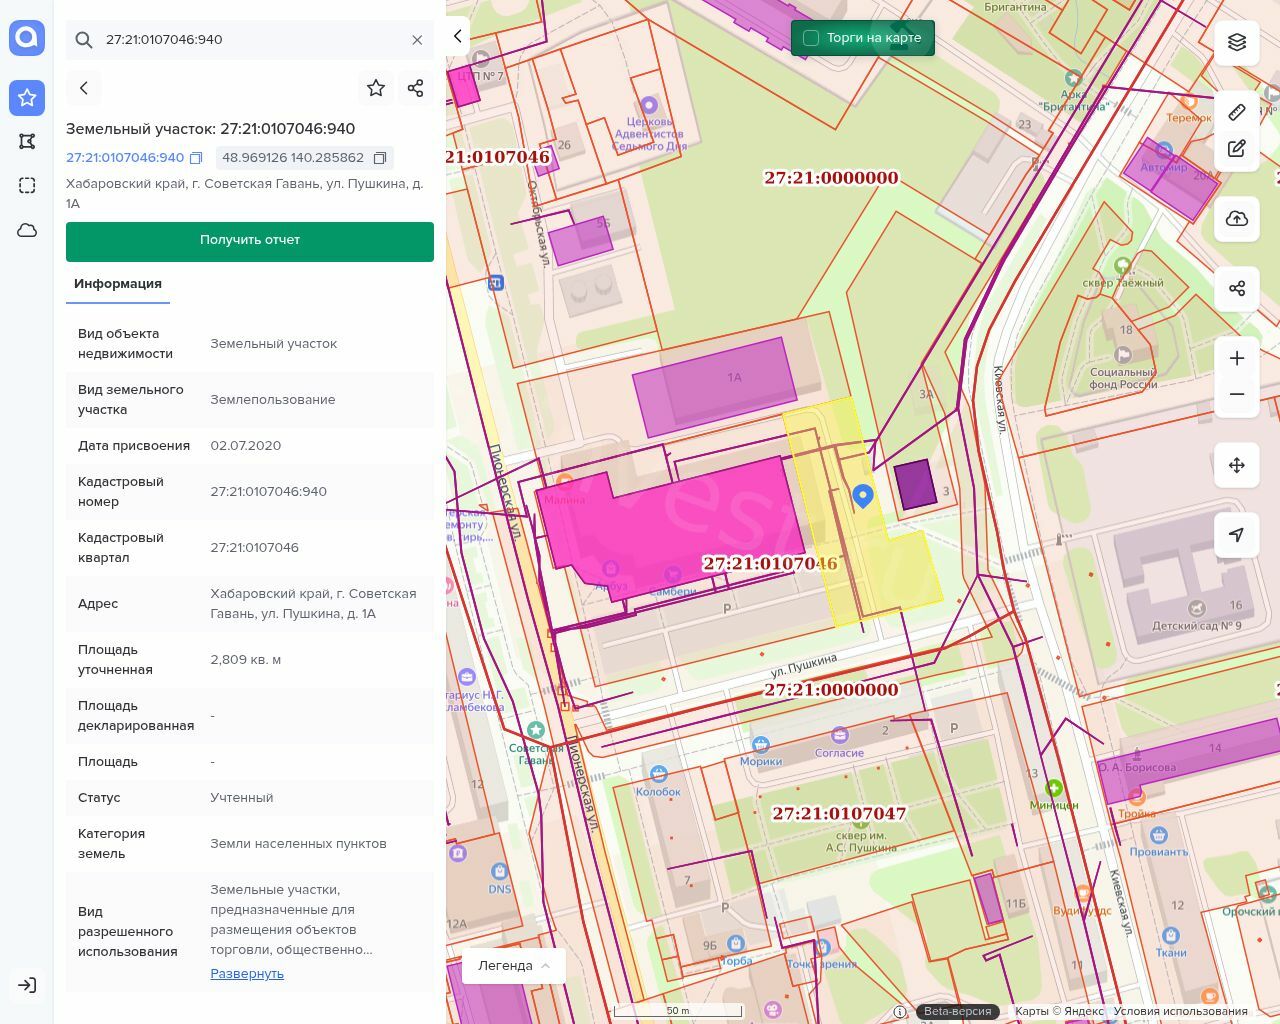This screenshot has width=1280, height=1024.
Task: Open favorites in the left sidebar
Action: 27,97
